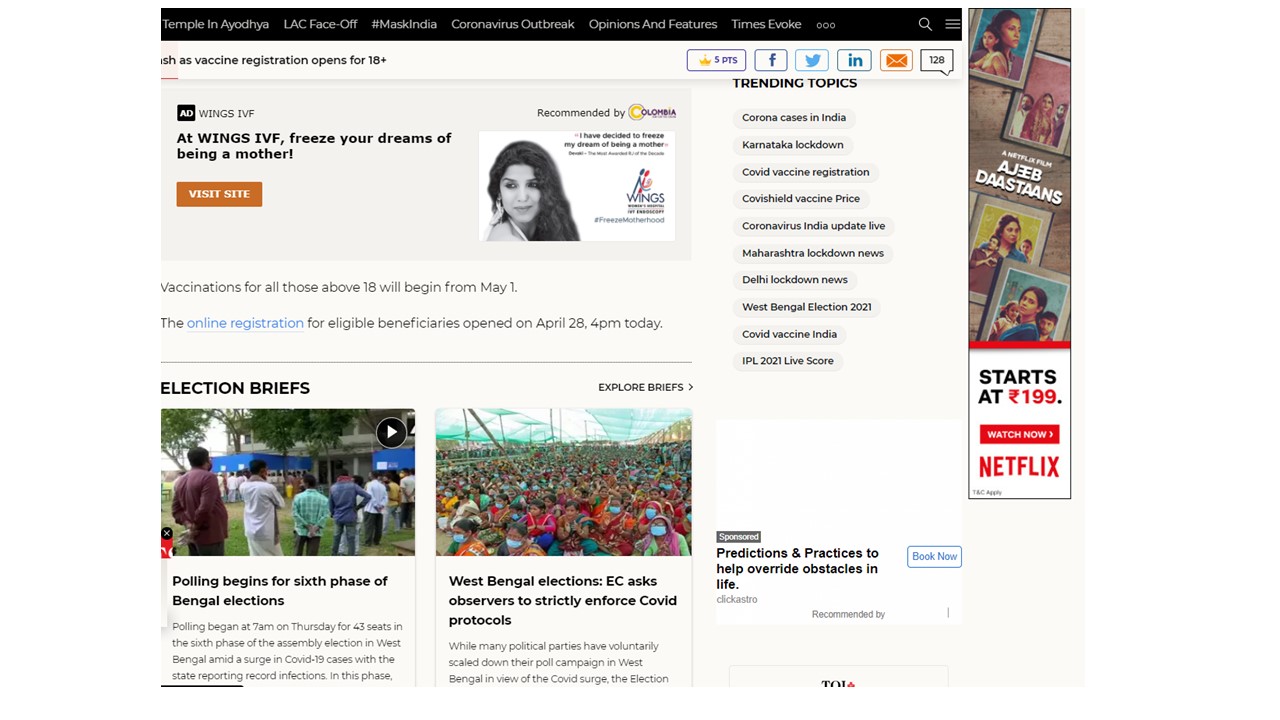Select Covid vaccine India topic

(790, 334)
